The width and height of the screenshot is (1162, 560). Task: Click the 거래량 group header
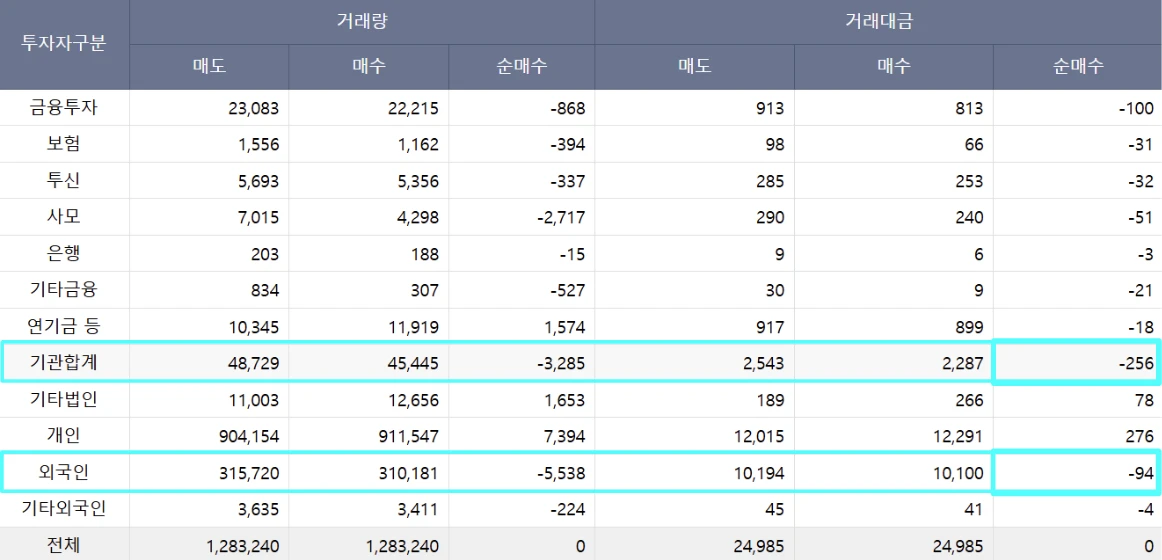tap(361, 21)
